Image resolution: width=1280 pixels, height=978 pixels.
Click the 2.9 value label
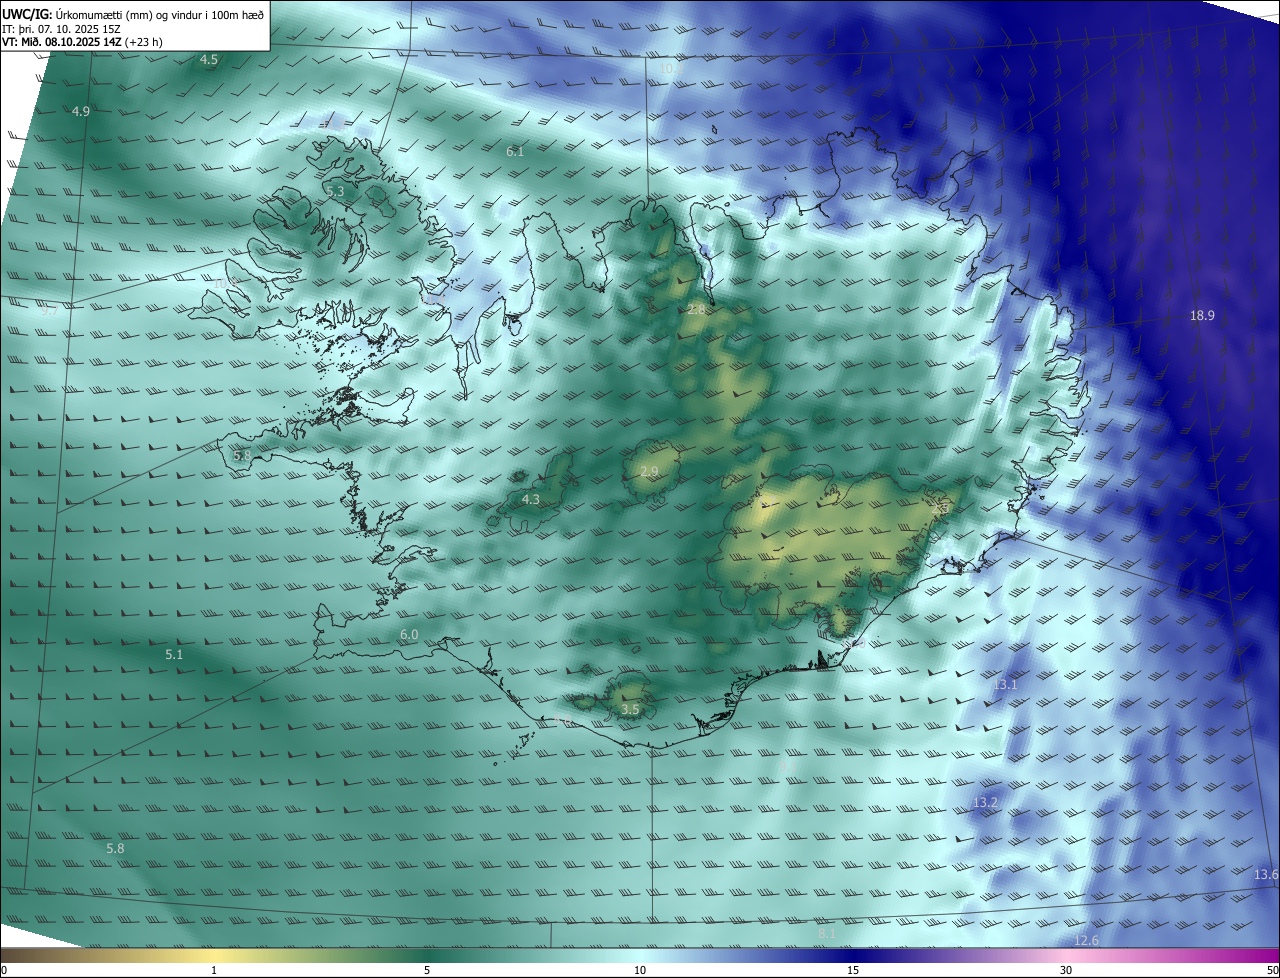point(649,472)
